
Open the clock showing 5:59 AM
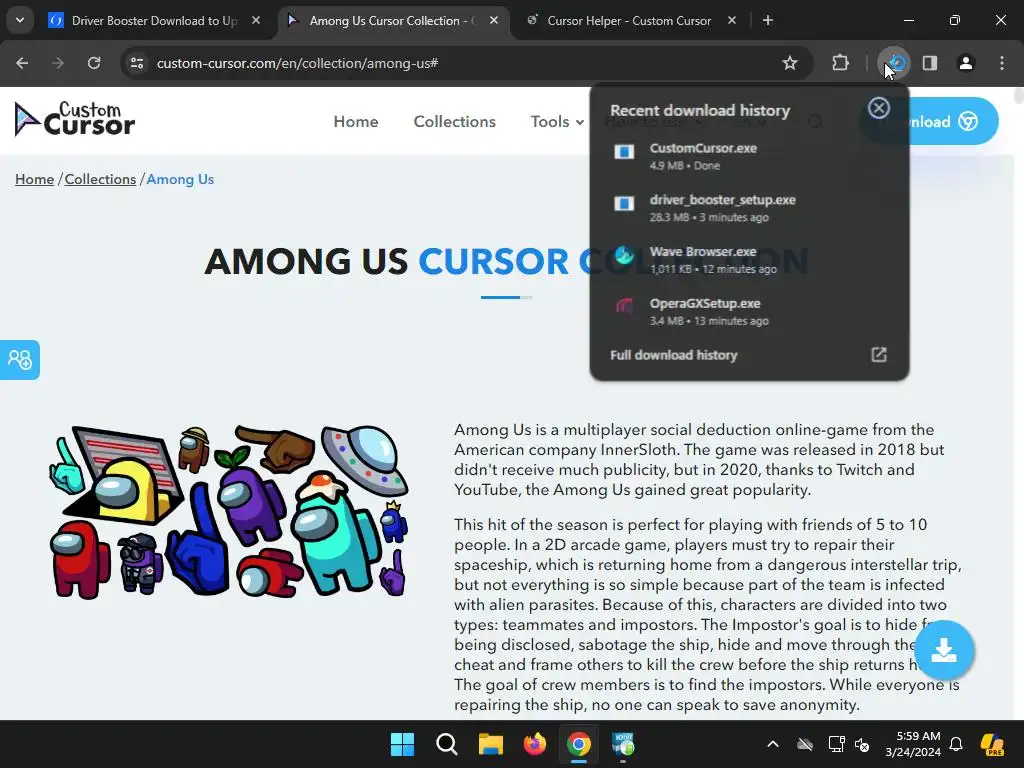click(913, 744)
